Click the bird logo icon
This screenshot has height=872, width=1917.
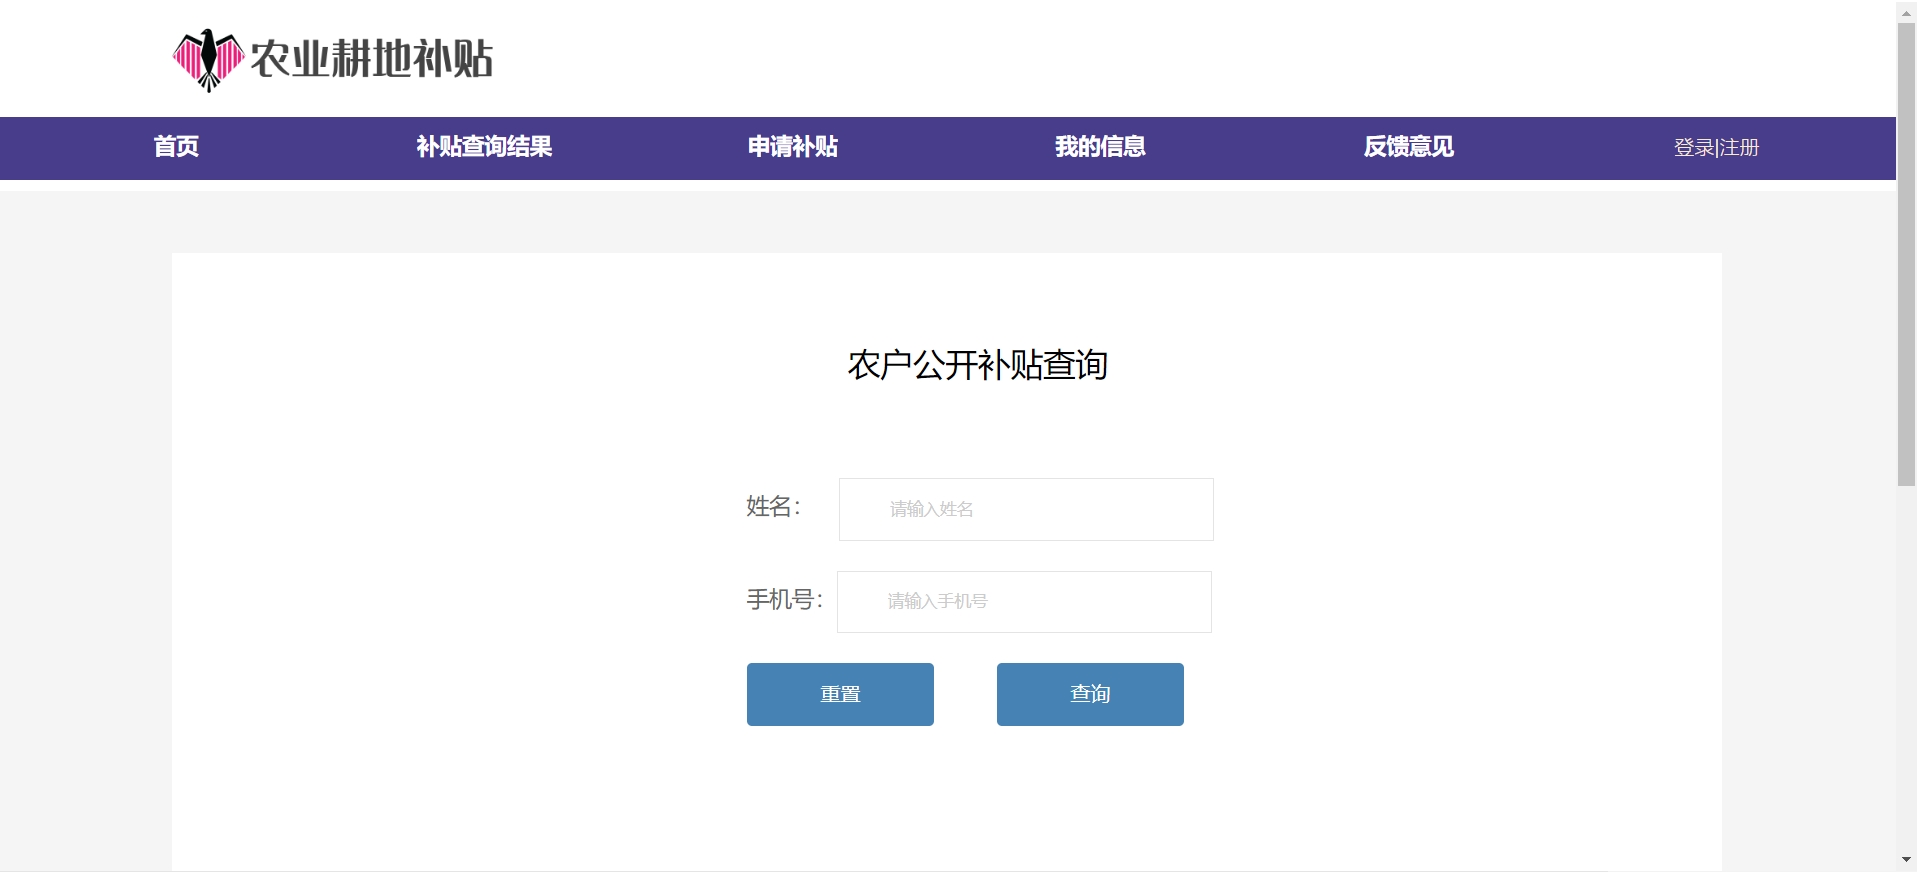pos(208,59)
